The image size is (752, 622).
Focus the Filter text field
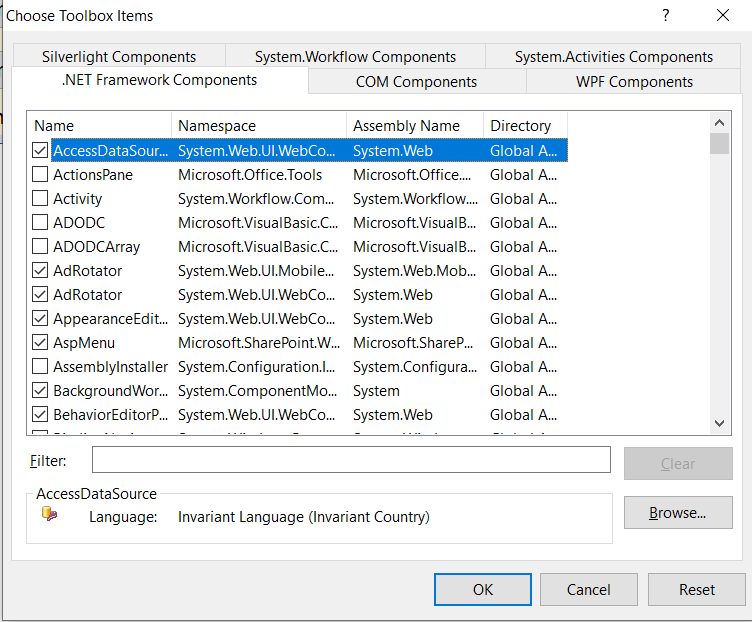tap(351, 459)
